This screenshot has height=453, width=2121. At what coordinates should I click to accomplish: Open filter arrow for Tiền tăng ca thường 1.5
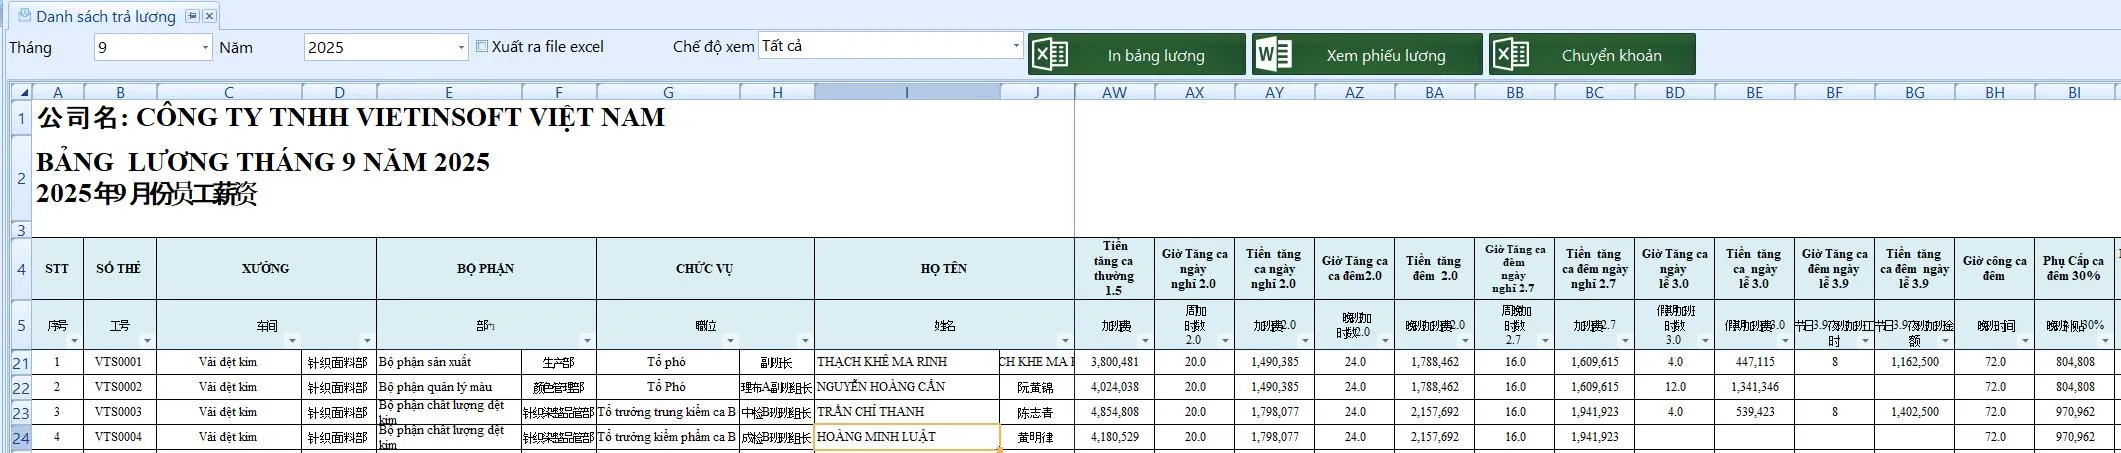[1145, 341]
